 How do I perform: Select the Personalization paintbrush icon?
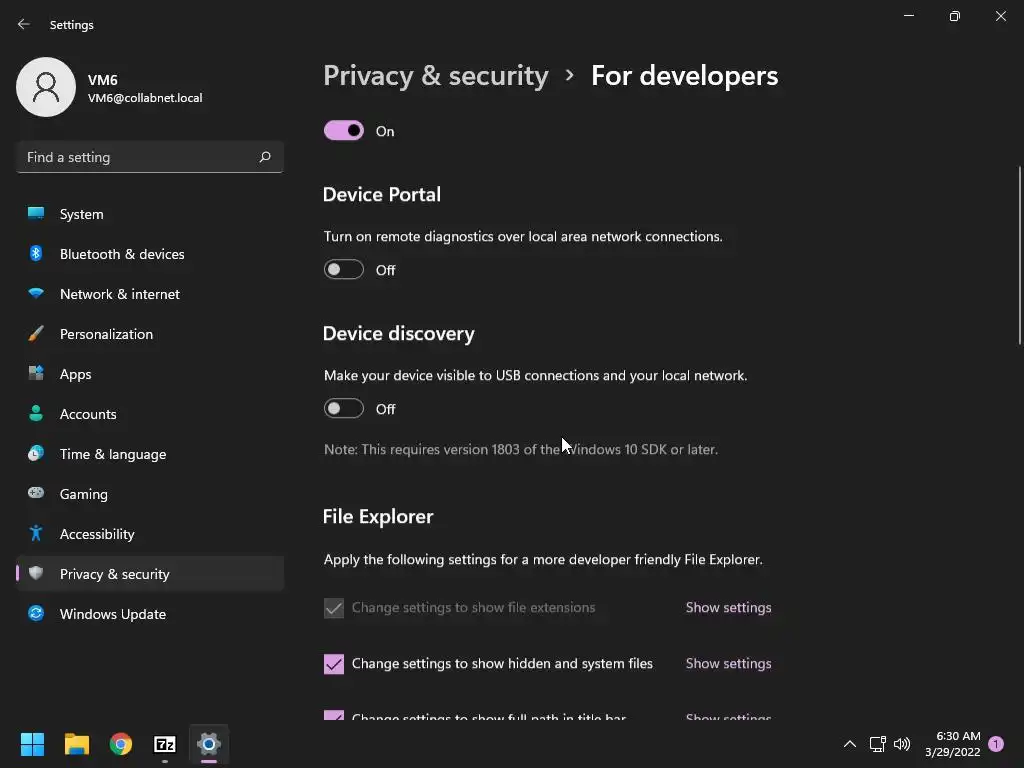(x=36, y=334)
